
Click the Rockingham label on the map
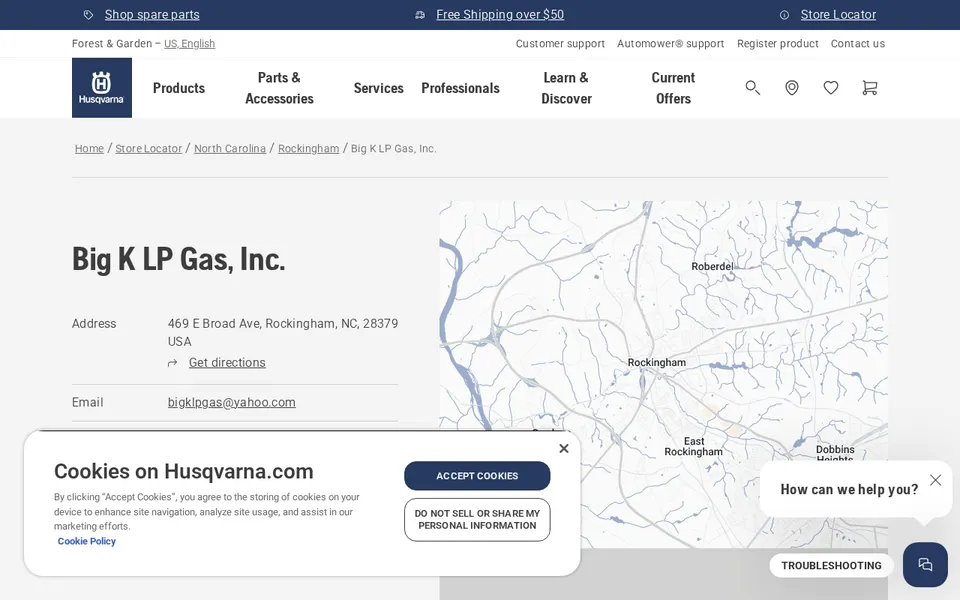tap(656, 362)
